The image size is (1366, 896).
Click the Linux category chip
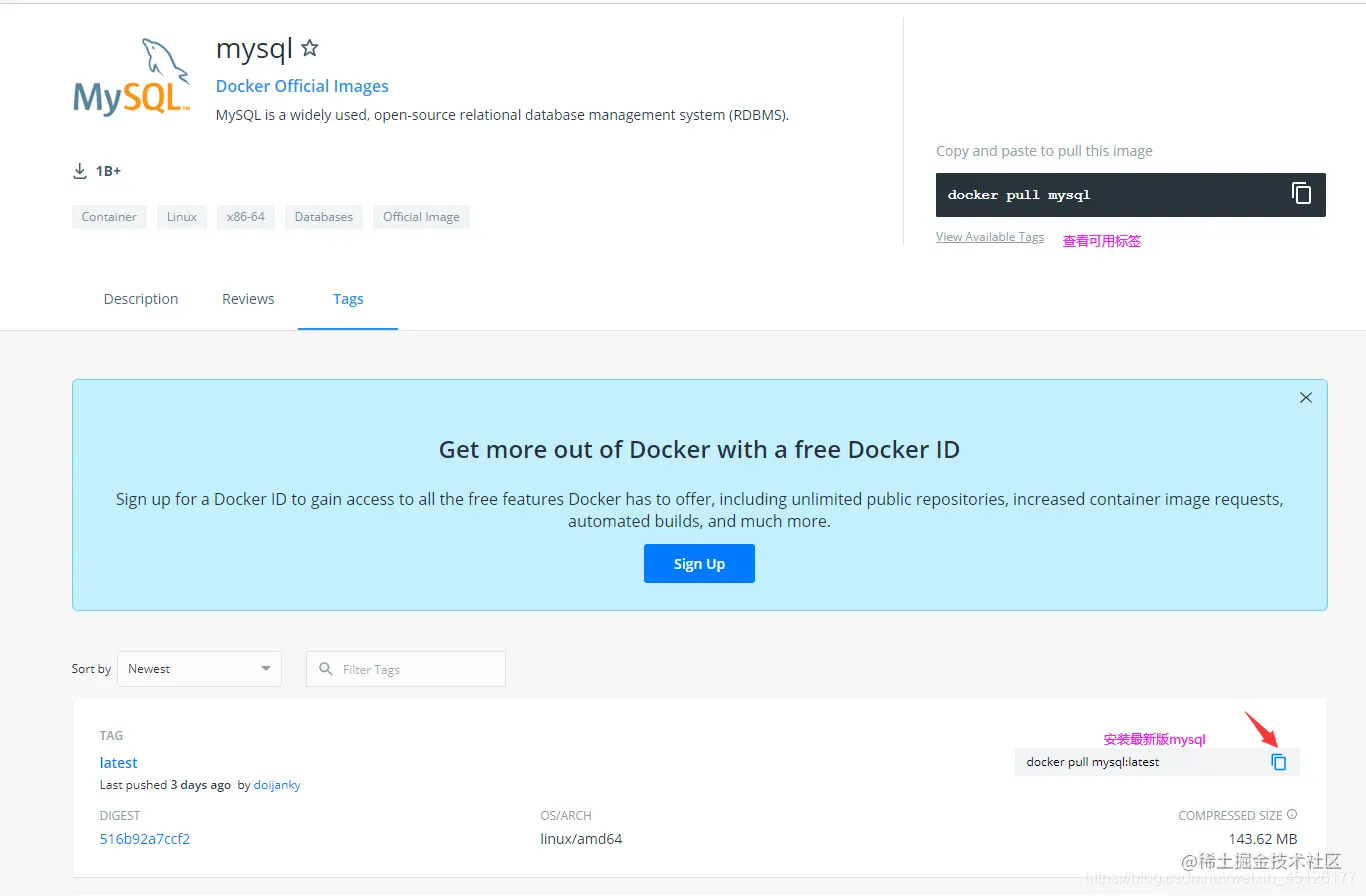(x=182, y=217)
